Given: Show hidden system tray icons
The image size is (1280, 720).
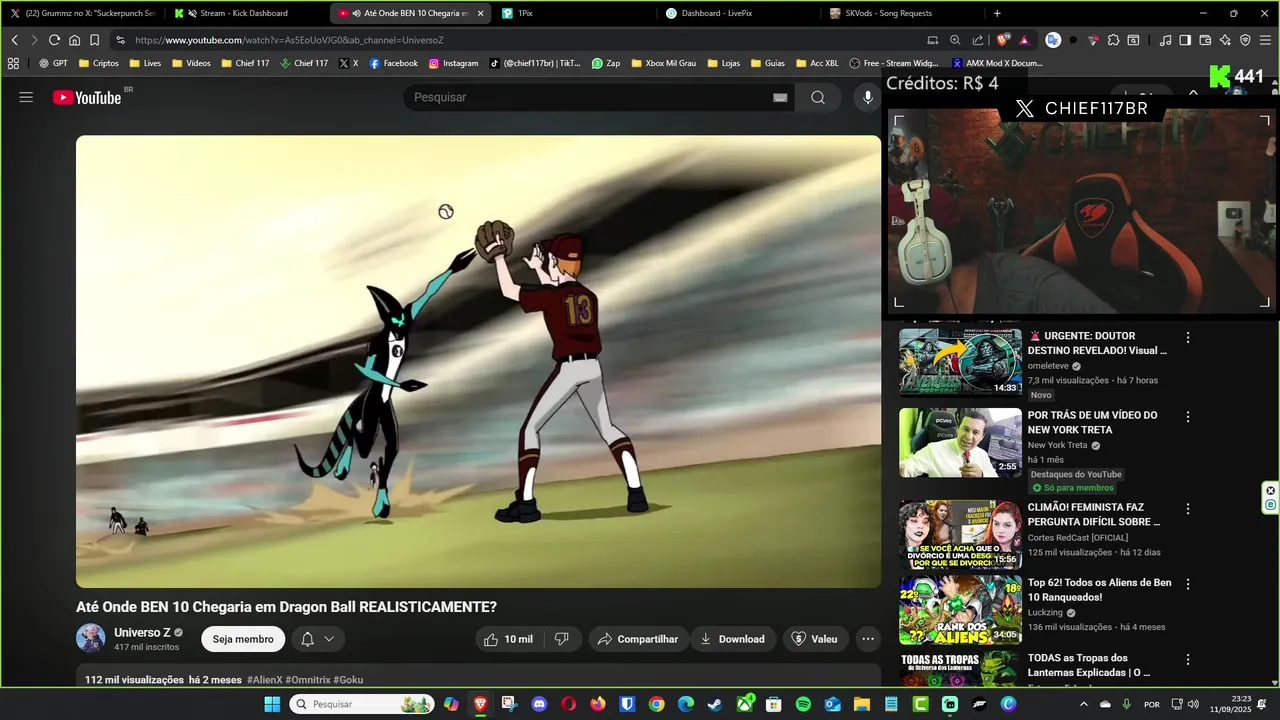Looking at the screenshot, I should point(1083,704).
